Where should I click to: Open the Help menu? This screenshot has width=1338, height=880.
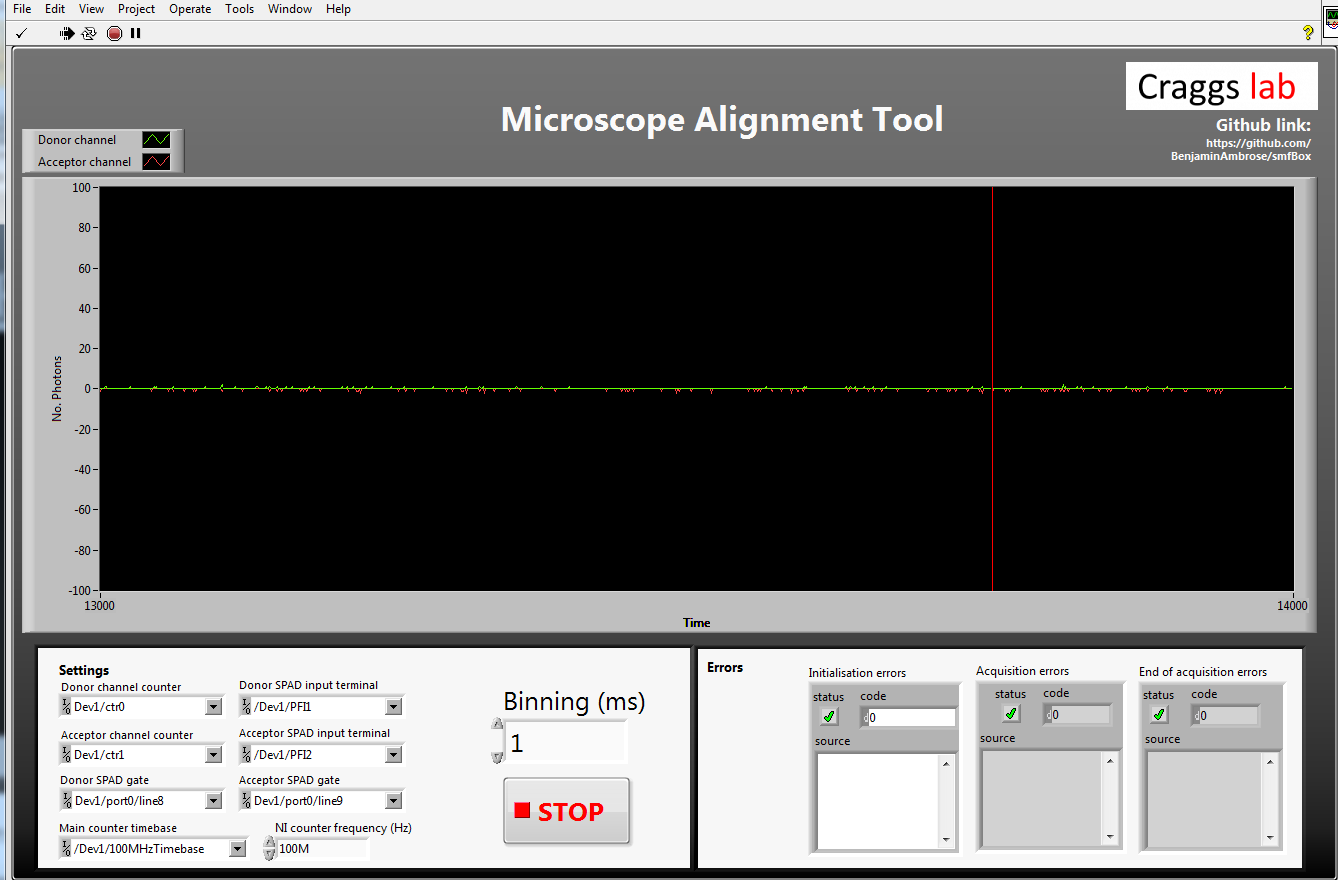pyautogui.click(x=339, y=9)
